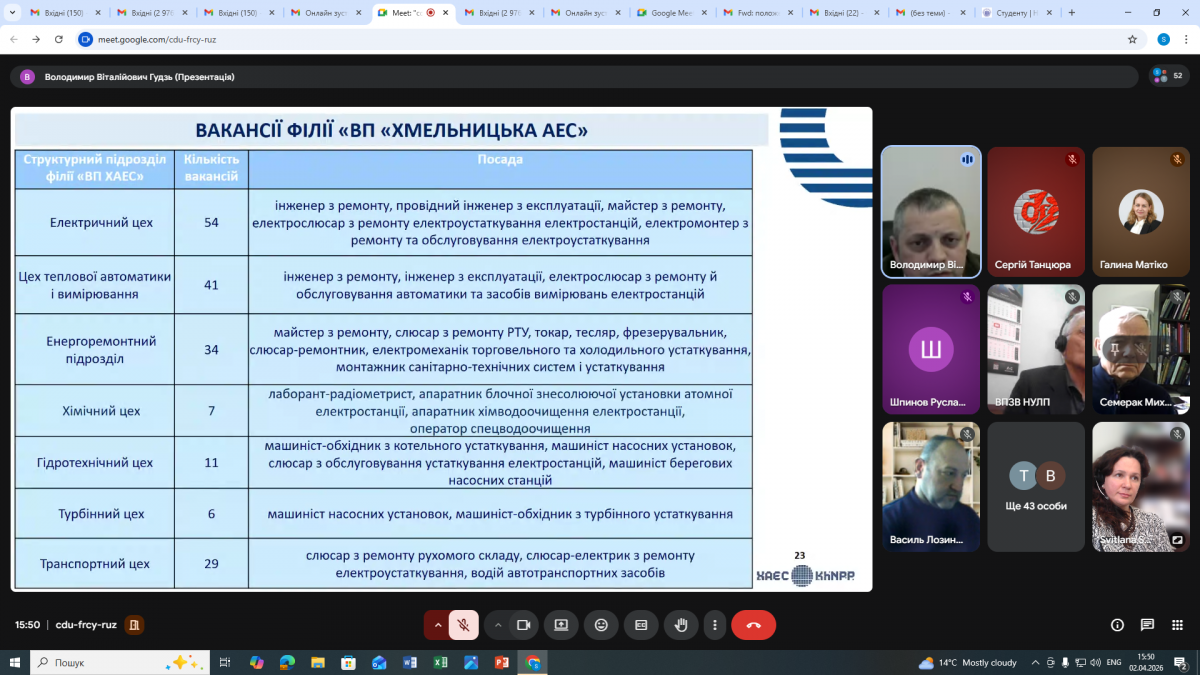This screenshot has height=675, width=1200.
Task: Open more options three-dot menu in Meet
Action: (714, 625)
